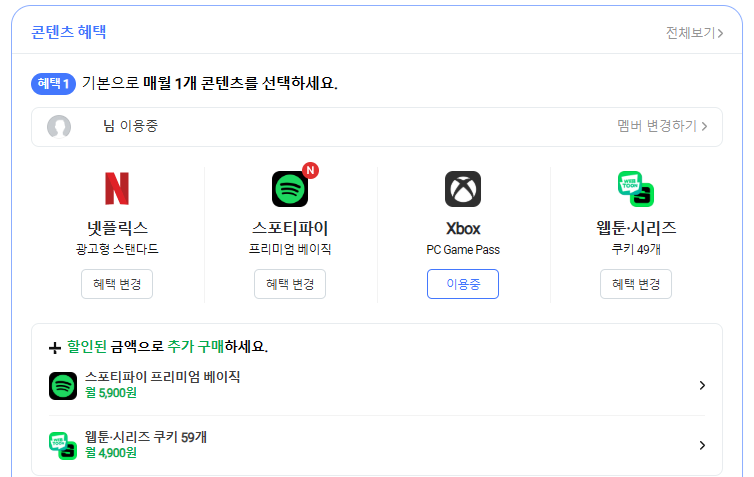The image size is (754, 477).
Task: Click the 이용중 button under Xbox
Action: click(x=463, y=284)
